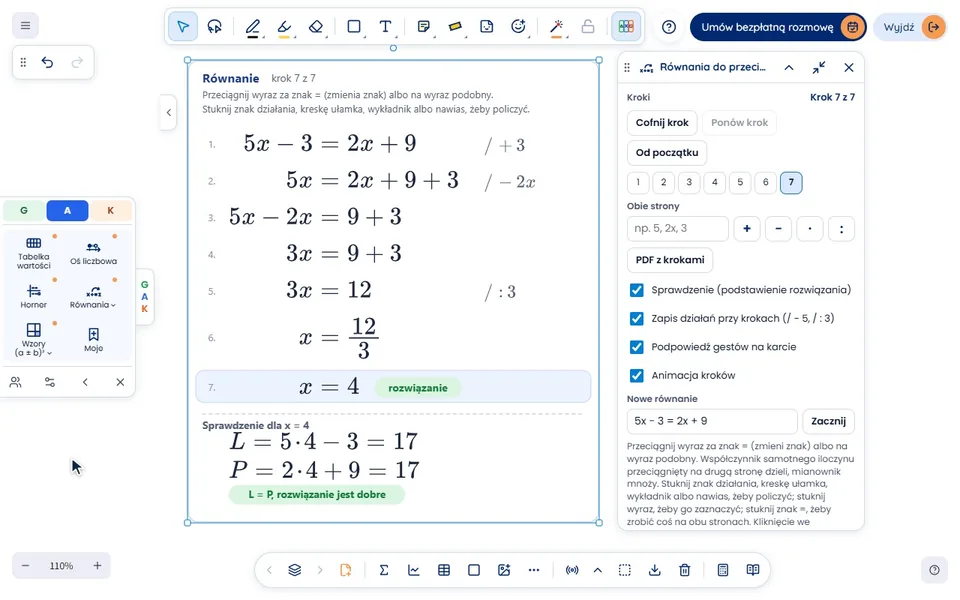Zoom out with the minus button
The height and width of the screenshot is (600, 960).
[26, 566]
